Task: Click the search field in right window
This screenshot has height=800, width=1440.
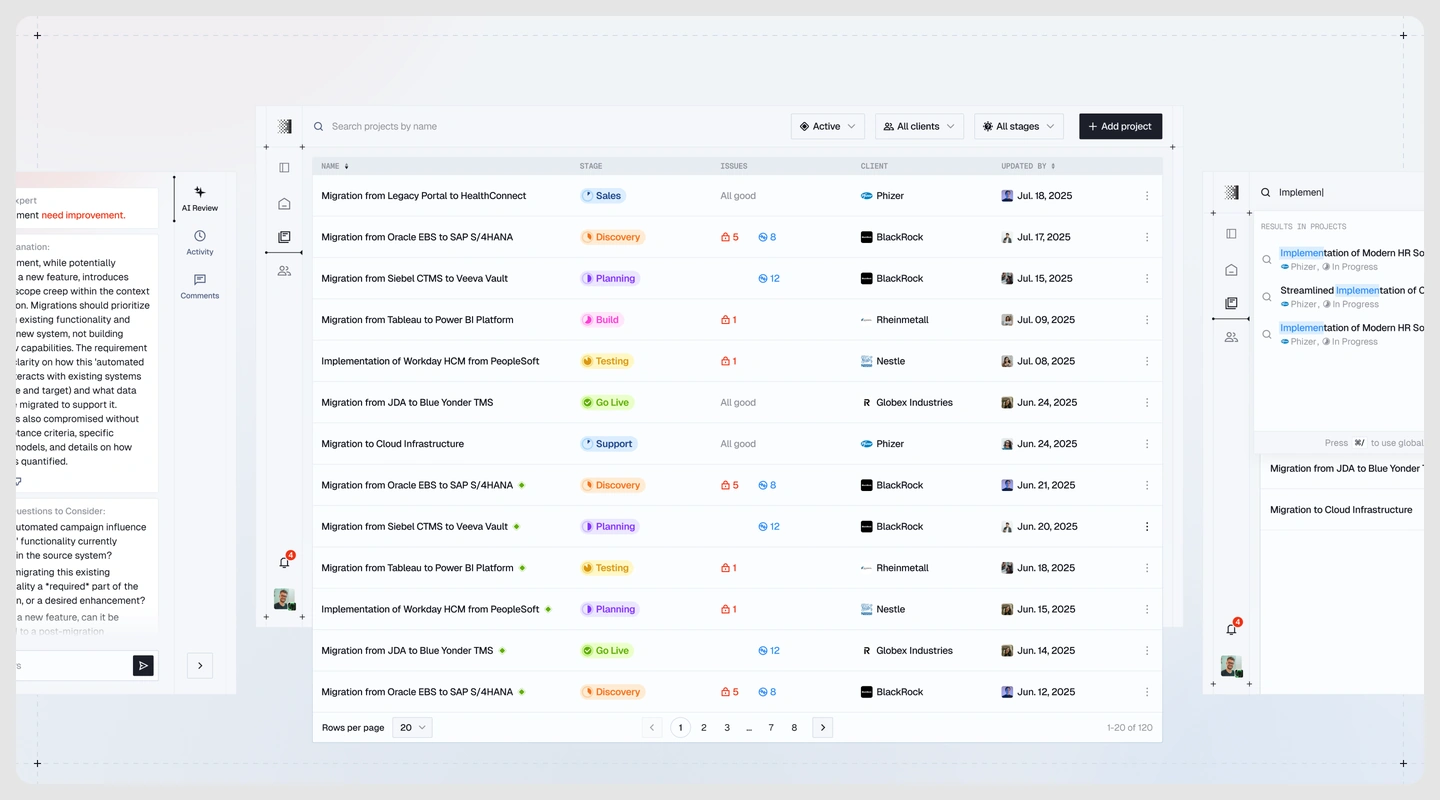Action: pyautogui.click(x=1340, y=192)
